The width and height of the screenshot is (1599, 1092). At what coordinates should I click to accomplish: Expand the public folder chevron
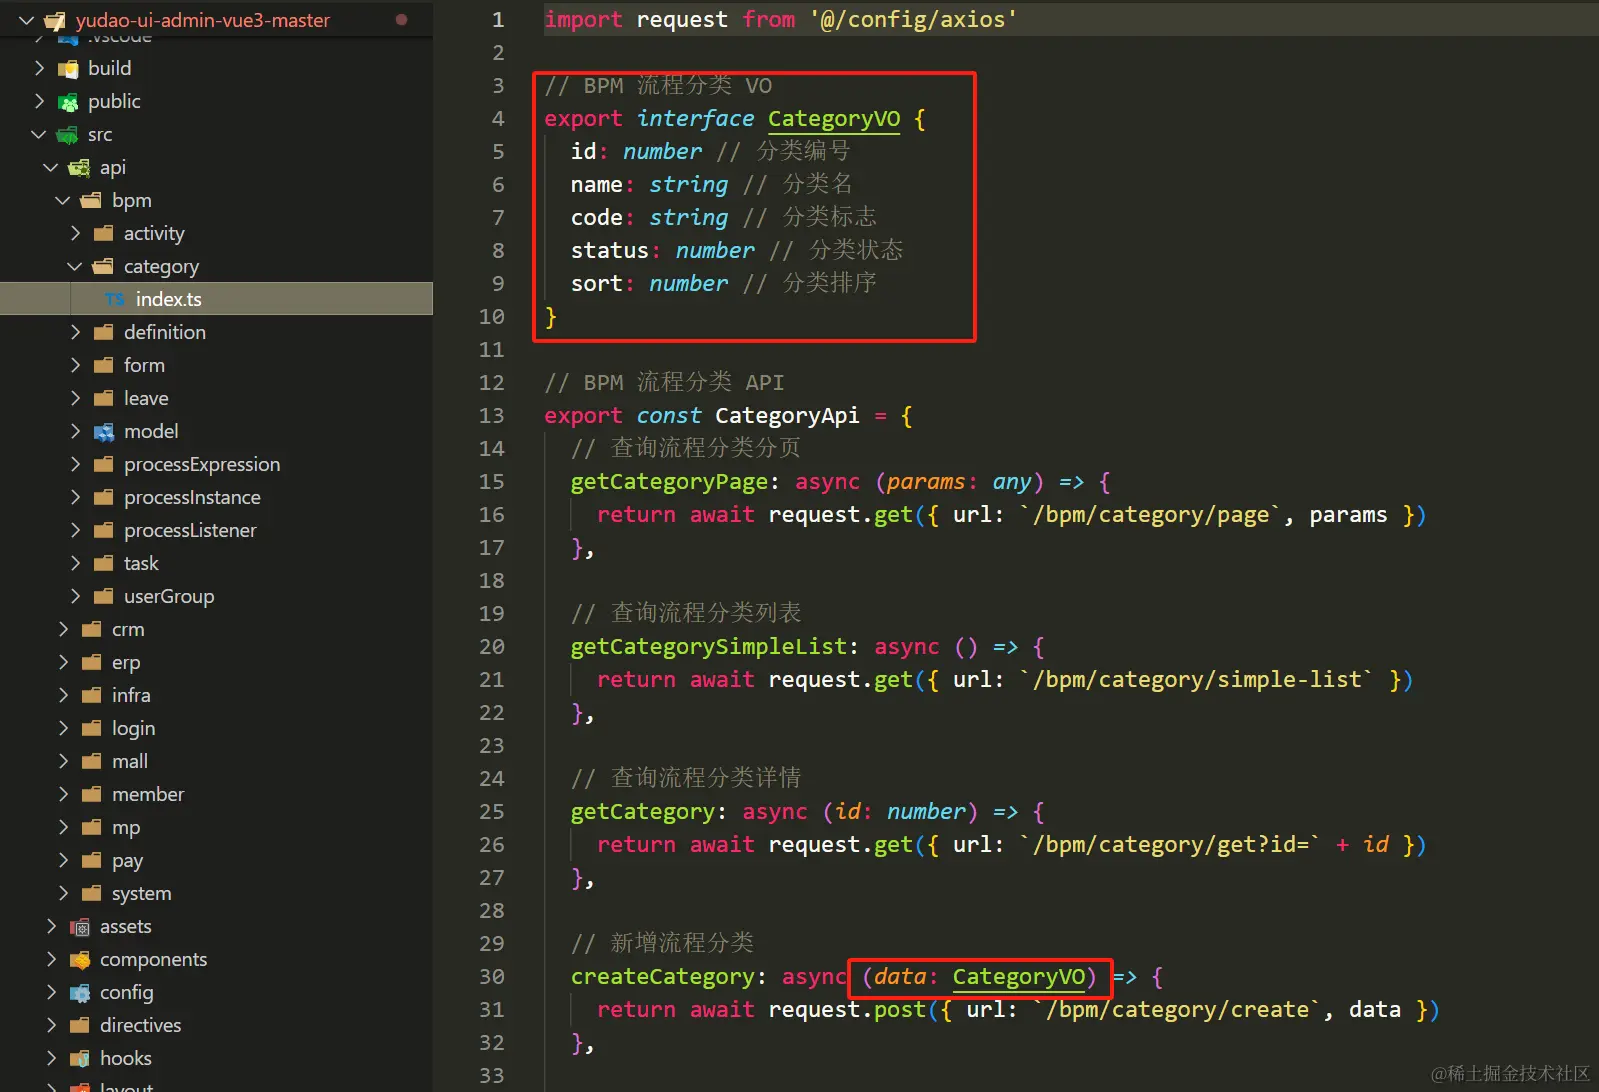[39, 101]
